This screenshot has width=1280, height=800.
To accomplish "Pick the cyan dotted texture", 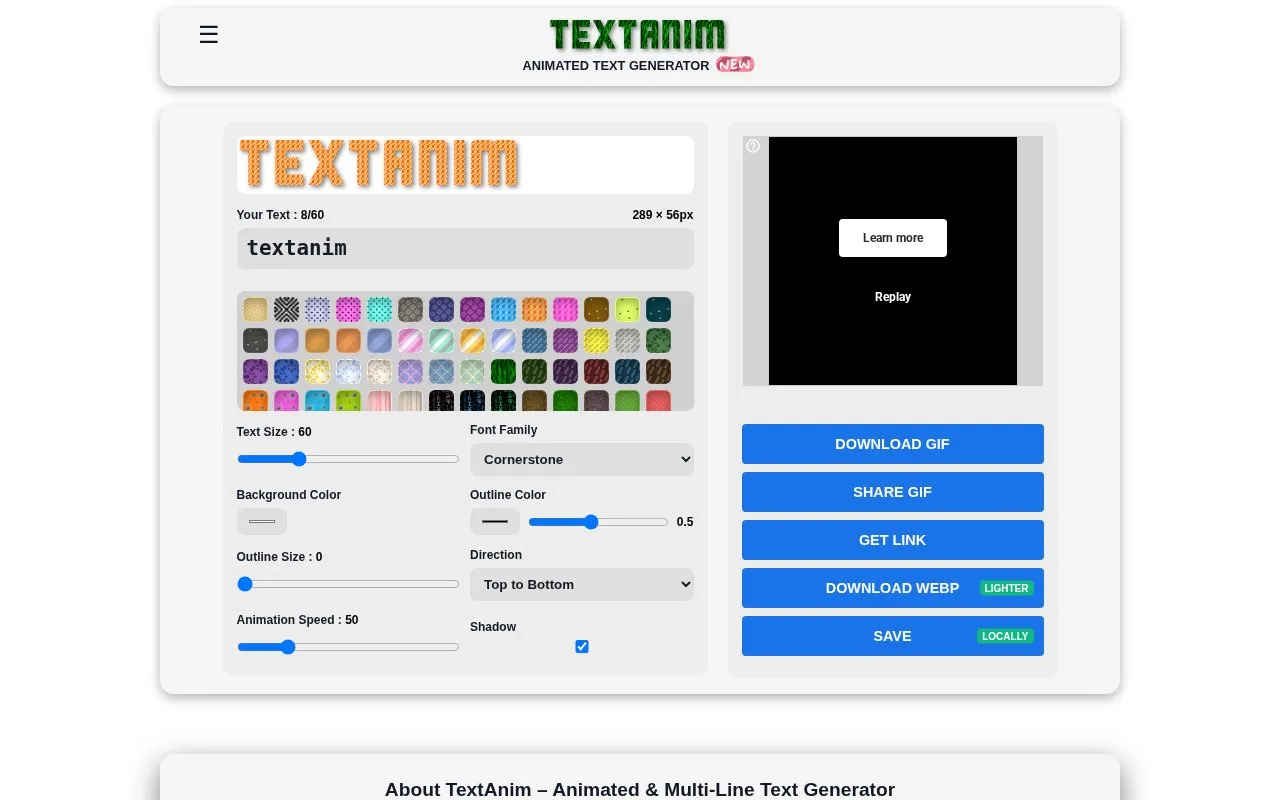I will pos(379,309).
